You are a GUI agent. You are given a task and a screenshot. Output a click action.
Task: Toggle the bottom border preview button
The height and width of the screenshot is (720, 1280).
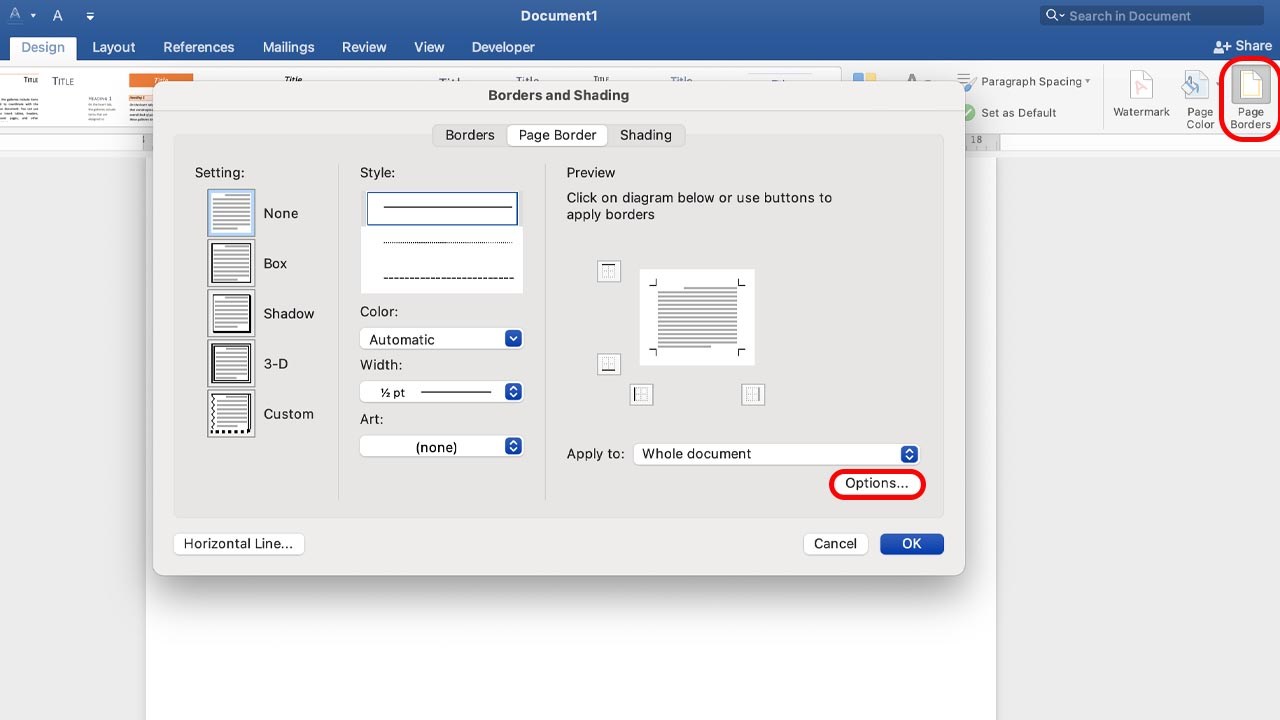pos(609,364)
